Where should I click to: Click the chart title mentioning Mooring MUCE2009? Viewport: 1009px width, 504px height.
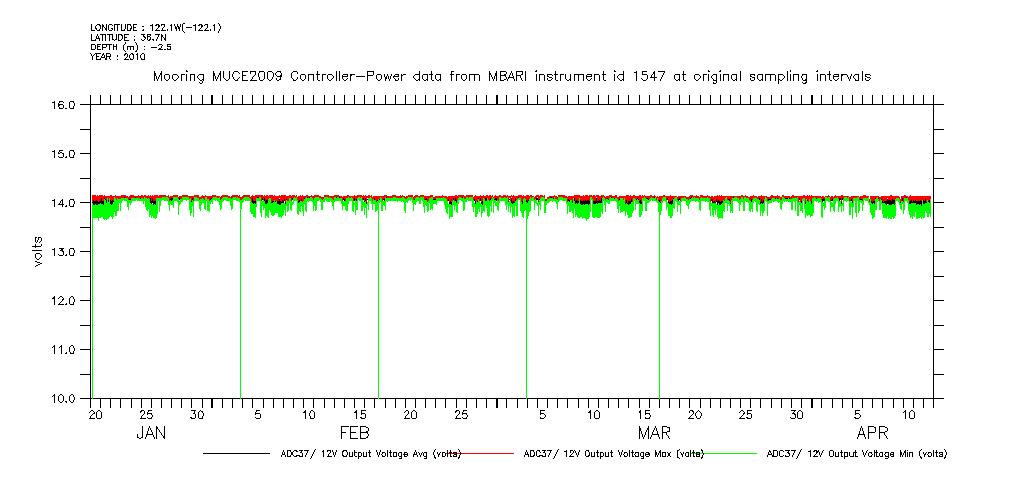click(x=511, y=76)
